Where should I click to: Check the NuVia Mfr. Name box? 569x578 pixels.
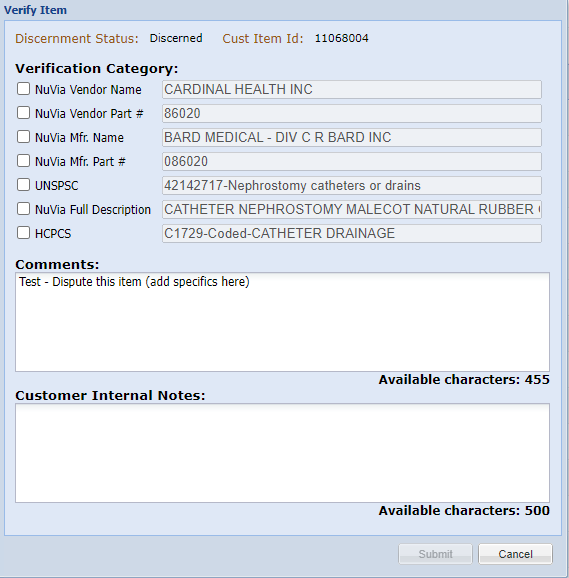[x=23, y=137]
